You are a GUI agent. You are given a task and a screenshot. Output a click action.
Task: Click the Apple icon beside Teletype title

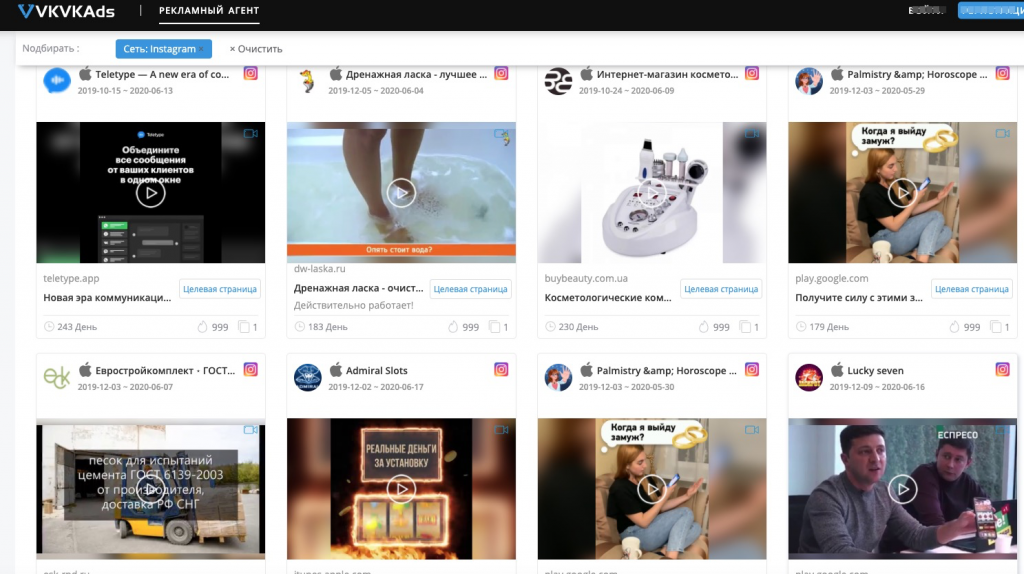[x=85, y=74]
